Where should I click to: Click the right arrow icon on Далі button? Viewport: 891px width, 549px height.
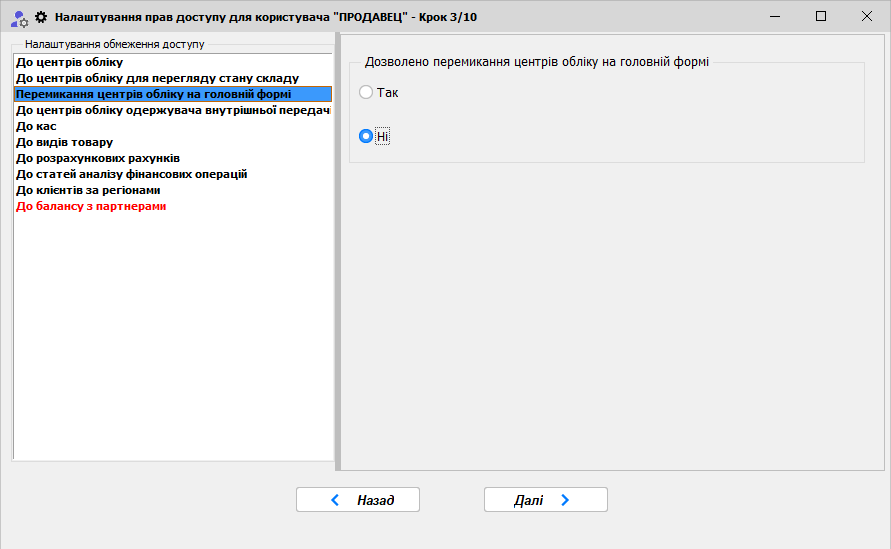pyautogui.click(x=565, y=500)
